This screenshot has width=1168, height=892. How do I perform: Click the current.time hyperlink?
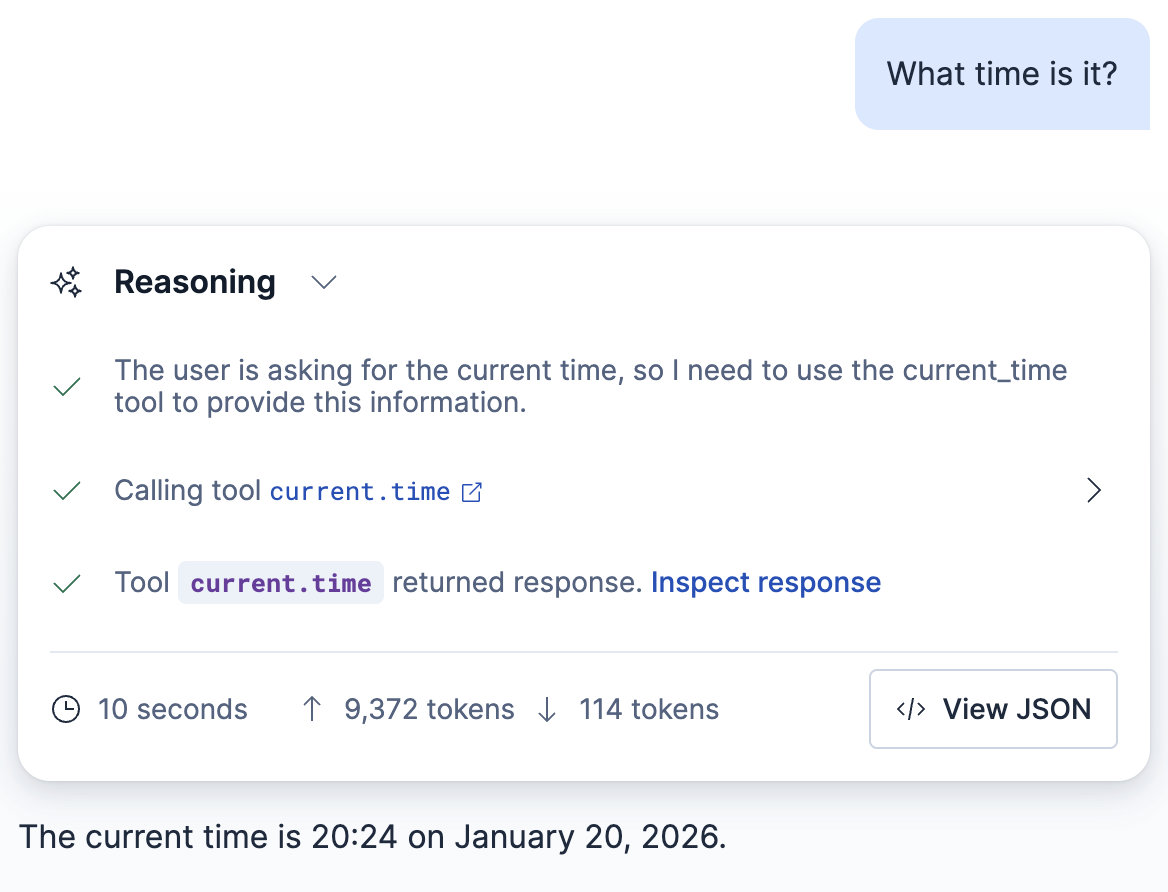point(361,491)
